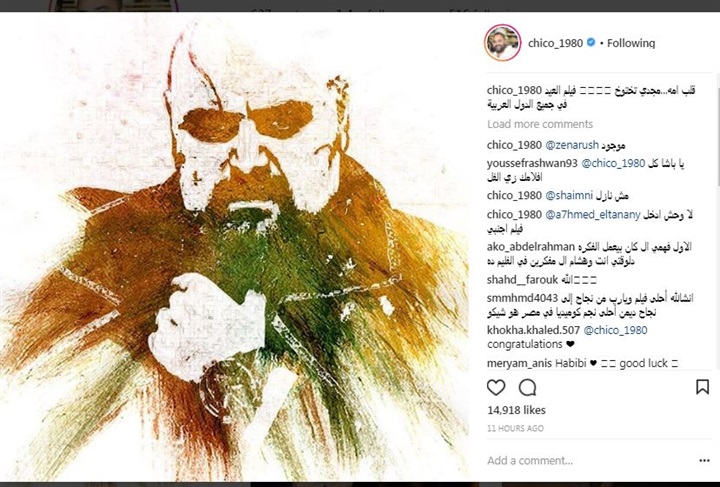Screen dimensions: 720x487
Task: Open chico_1980 username in header
Action: [x=556, y=43]
